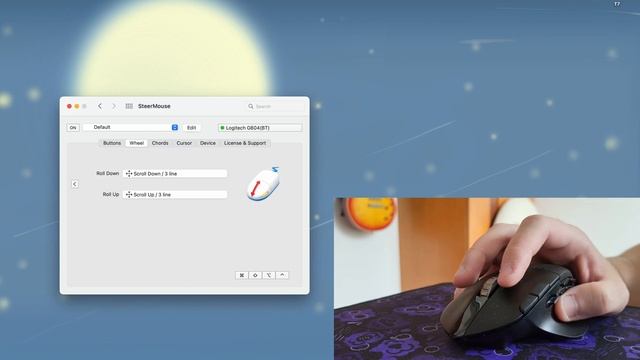
Task: Click the mouse wheel illustration
Action: click(263, 184)
